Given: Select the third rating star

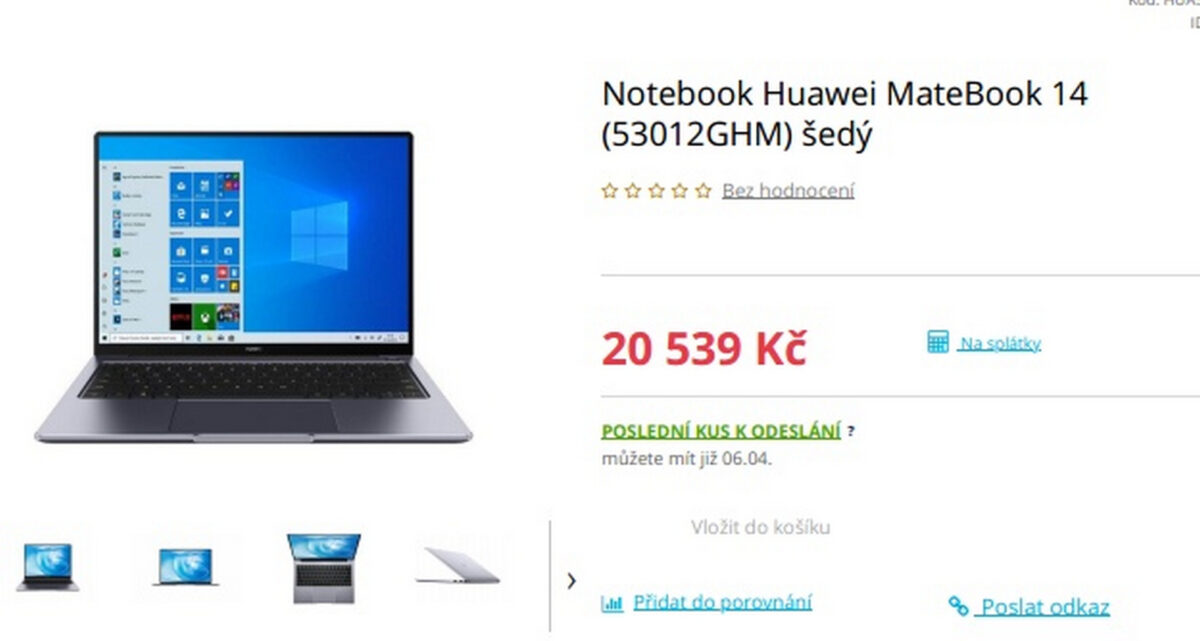Looking at the screenshot, I should point(656,190).
